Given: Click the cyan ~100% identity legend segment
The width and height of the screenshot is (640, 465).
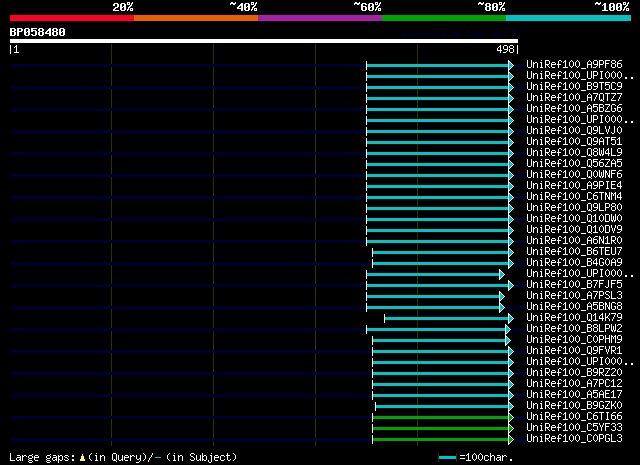Looking at the screenshot, I should 569,18.
